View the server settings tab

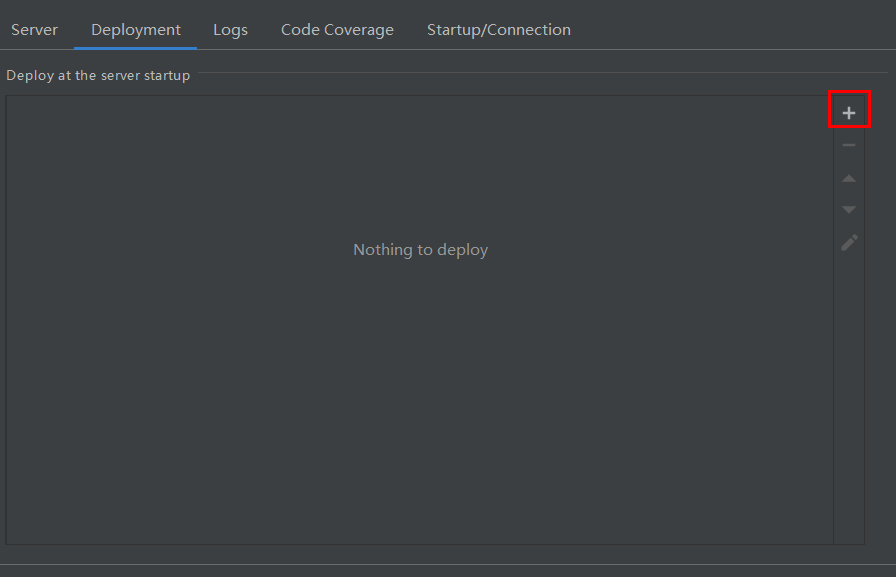(35, 30)
